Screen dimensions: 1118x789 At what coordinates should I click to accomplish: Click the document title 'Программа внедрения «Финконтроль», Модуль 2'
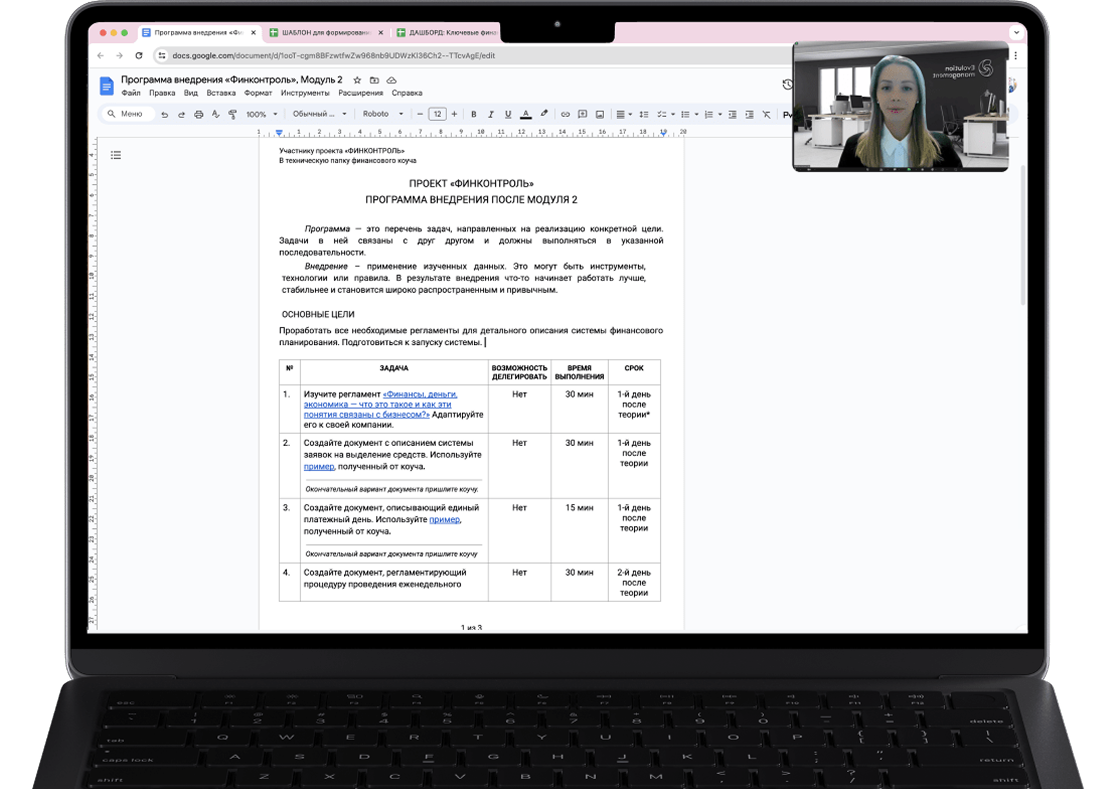[232, 80]
